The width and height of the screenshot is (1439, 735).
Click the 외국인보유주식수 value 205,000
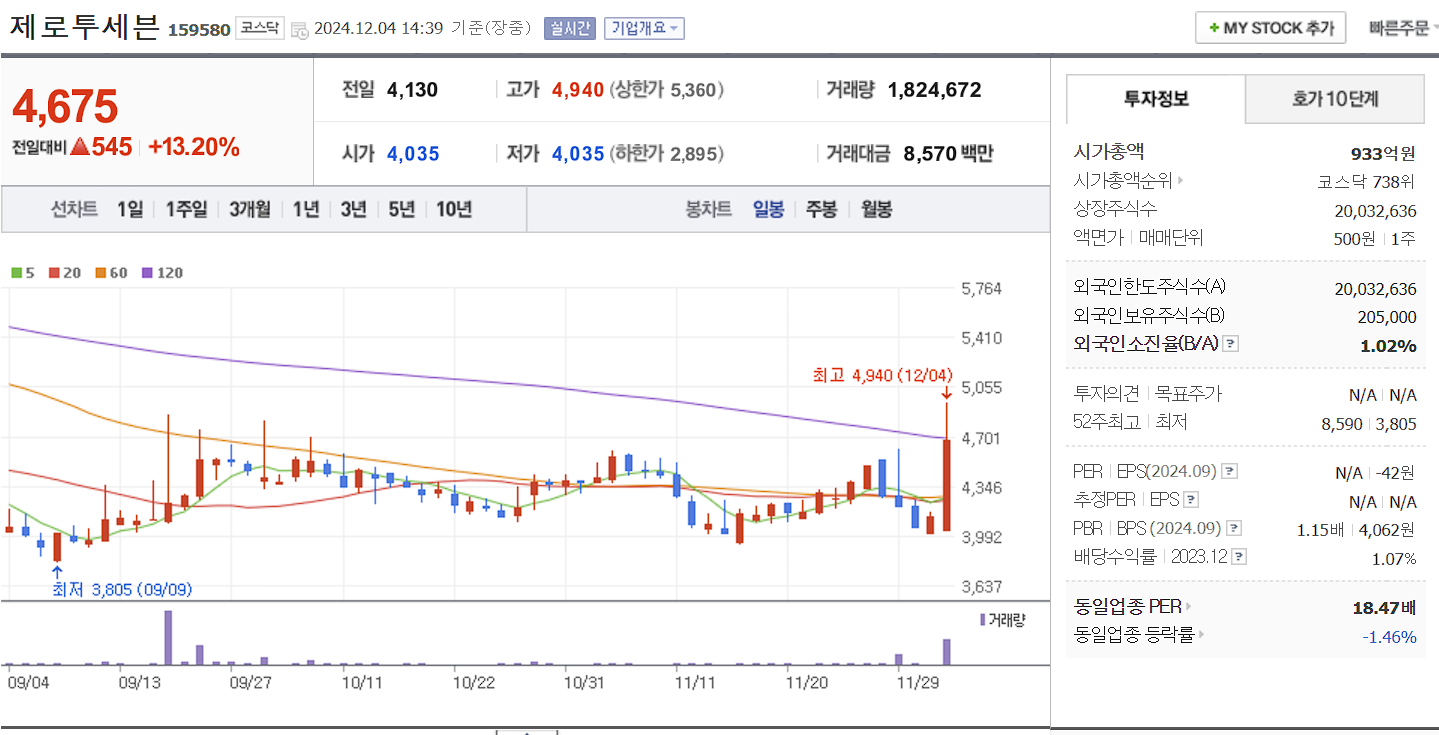(1389, 317)
